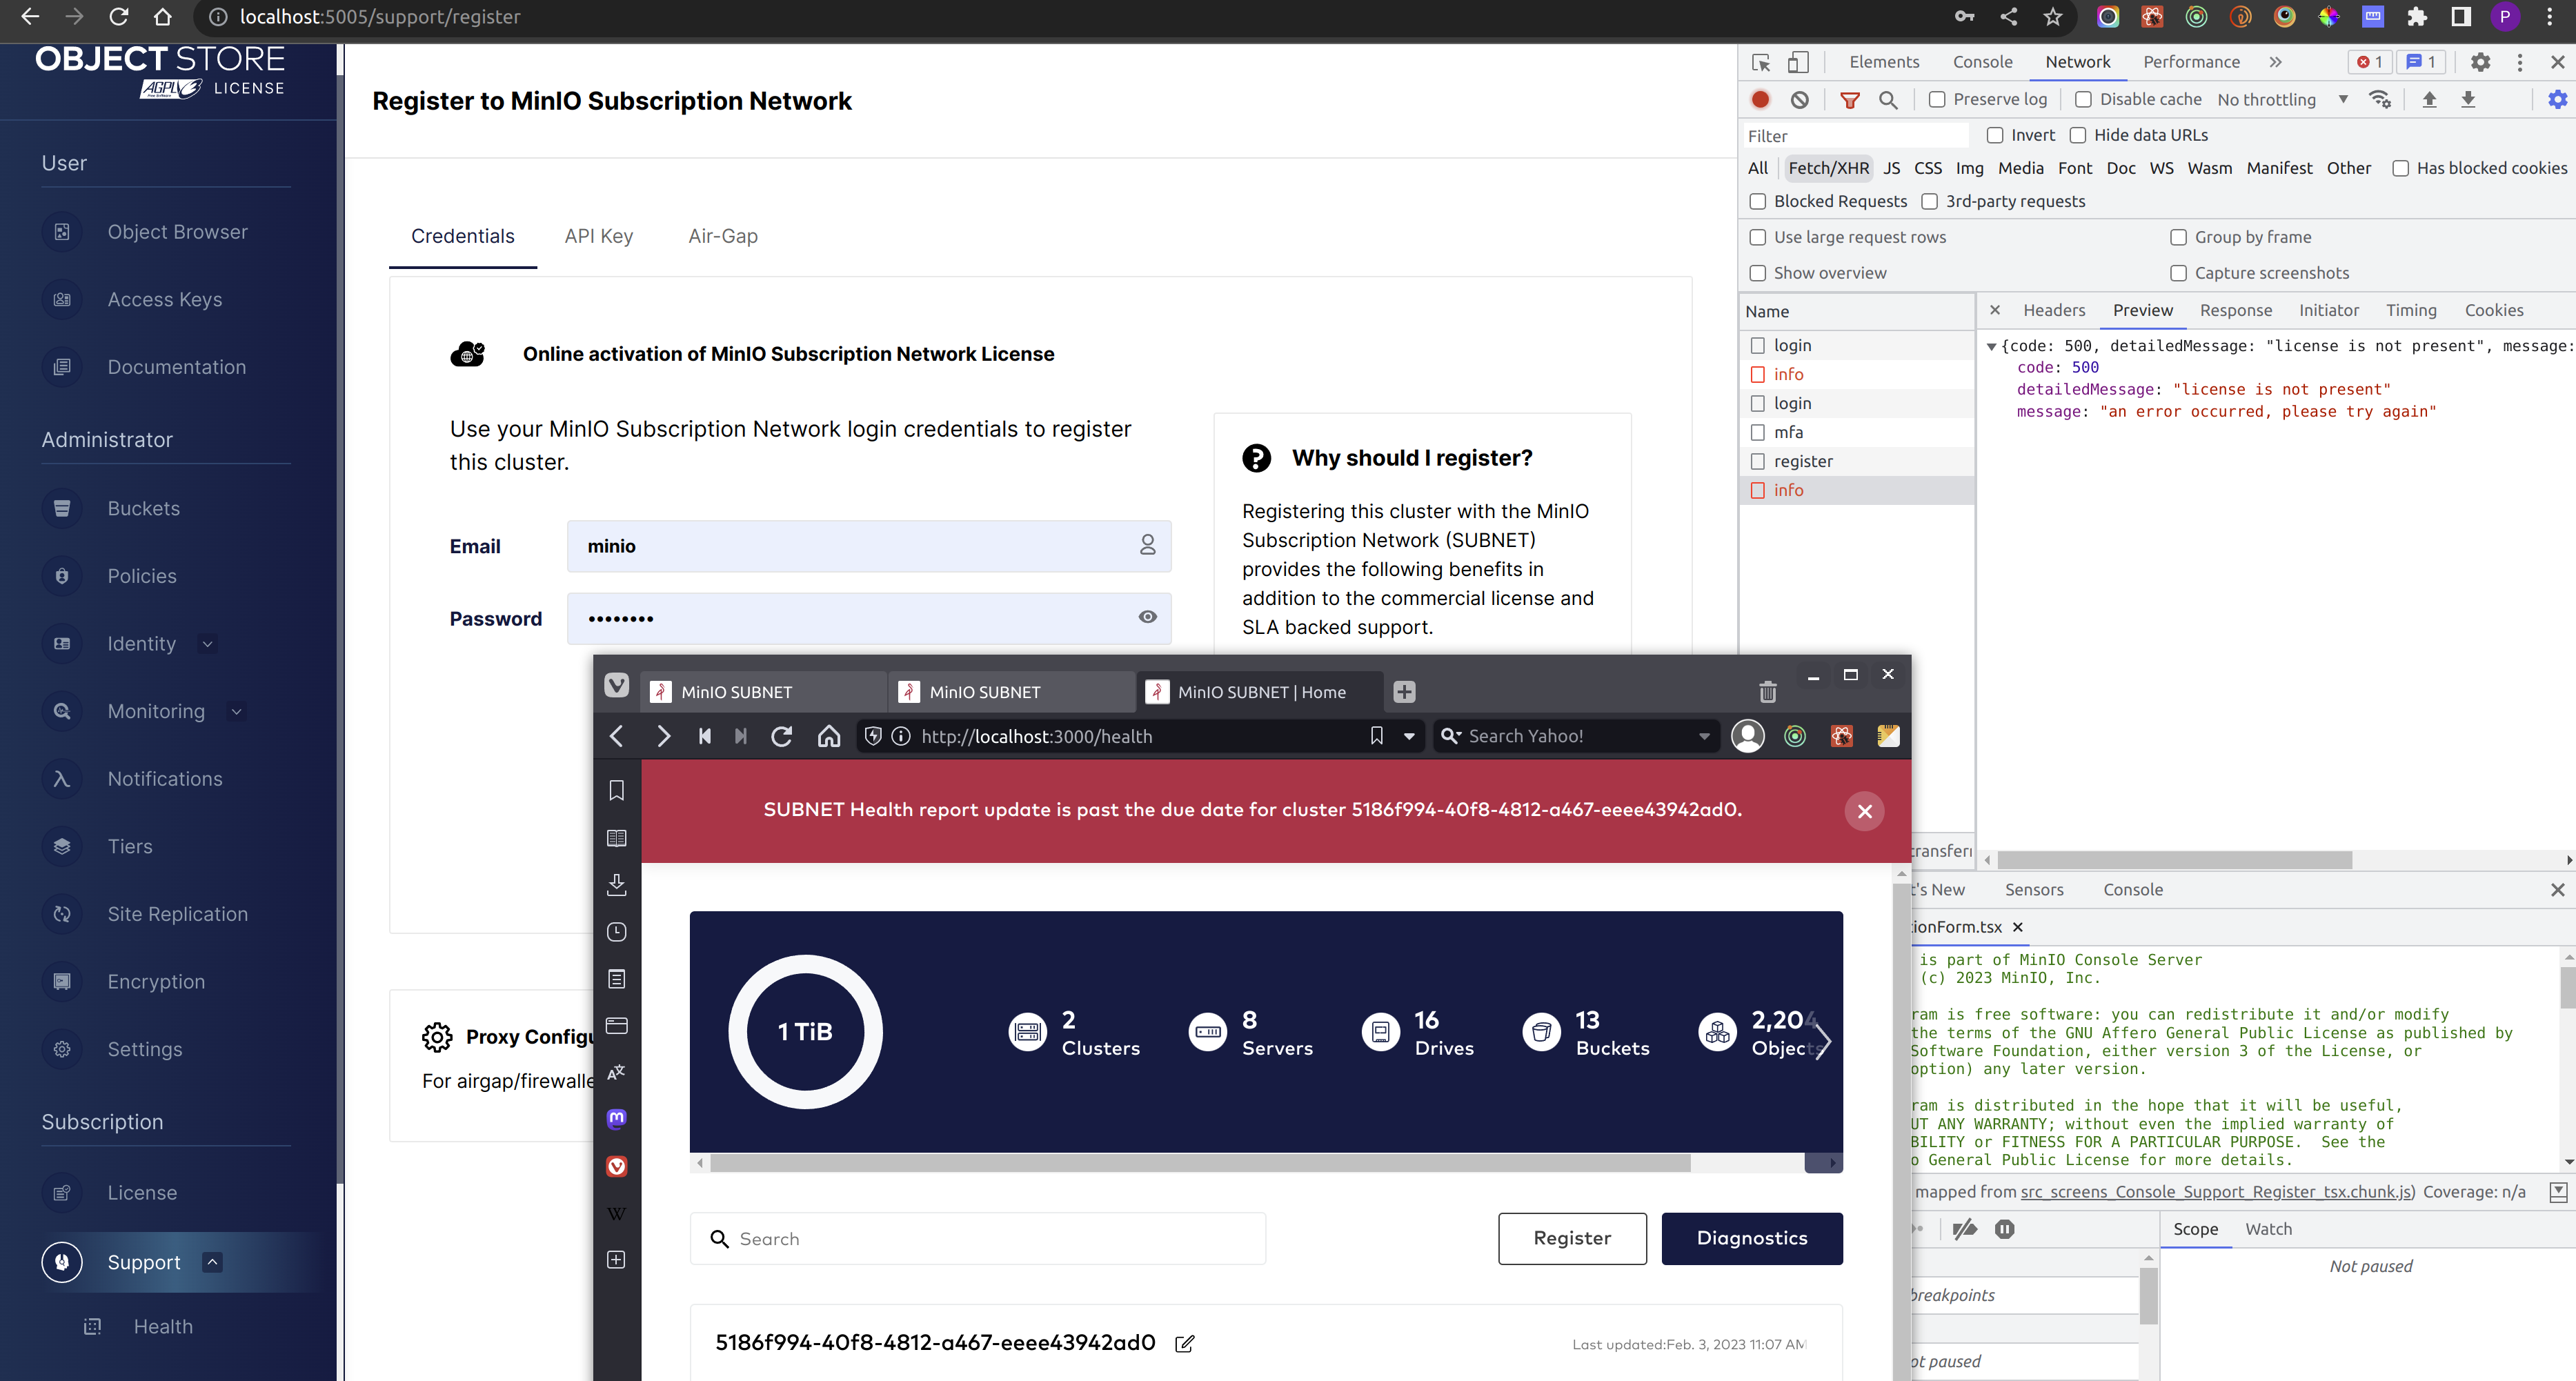Screen dimensions: 2576x1381
Task: Open License page
Action: click(142, 1192)
